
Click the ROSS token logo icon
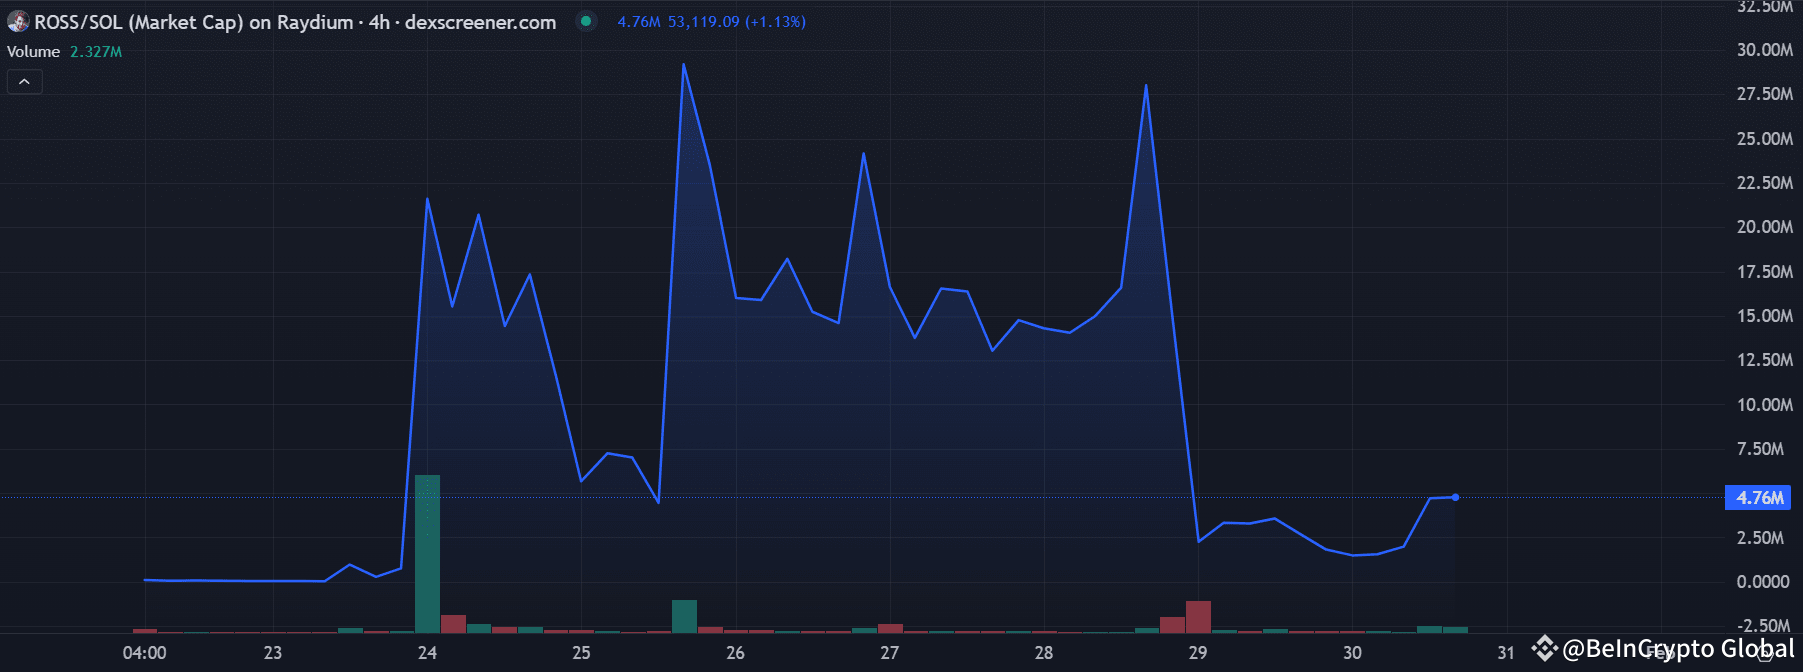coord(17,22)
